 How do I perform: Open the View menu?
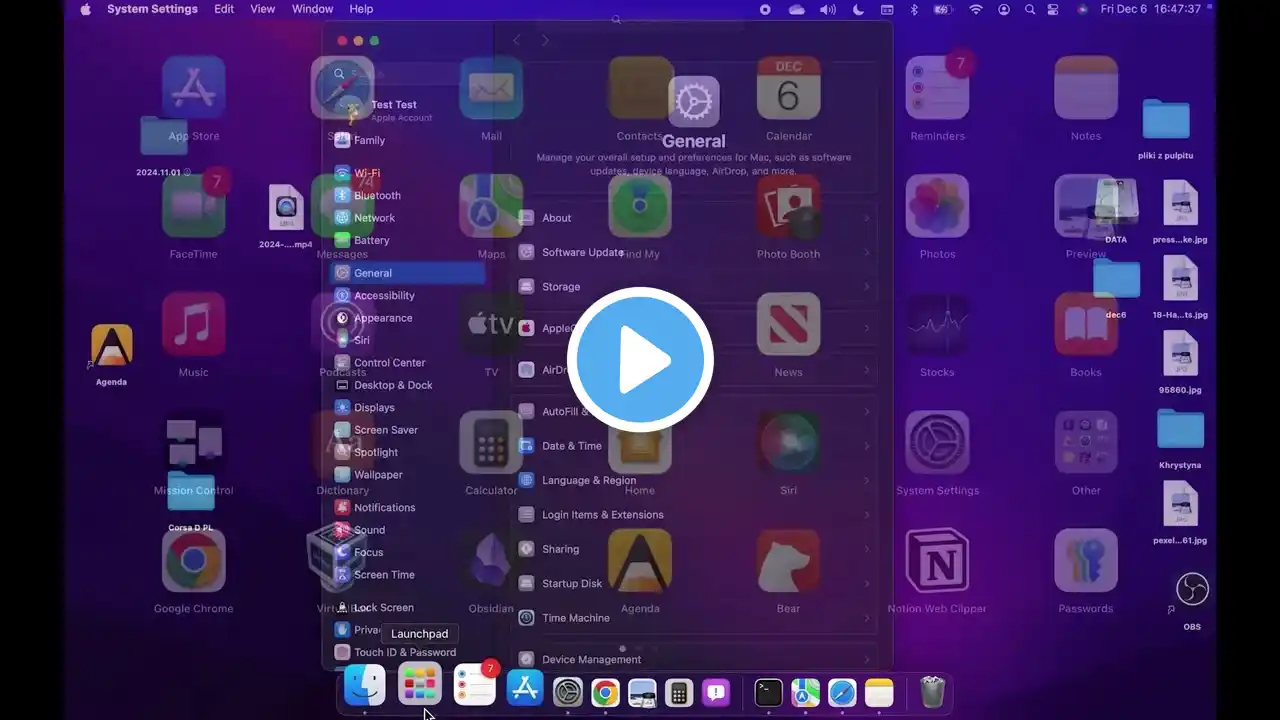(x=263, y=9)
